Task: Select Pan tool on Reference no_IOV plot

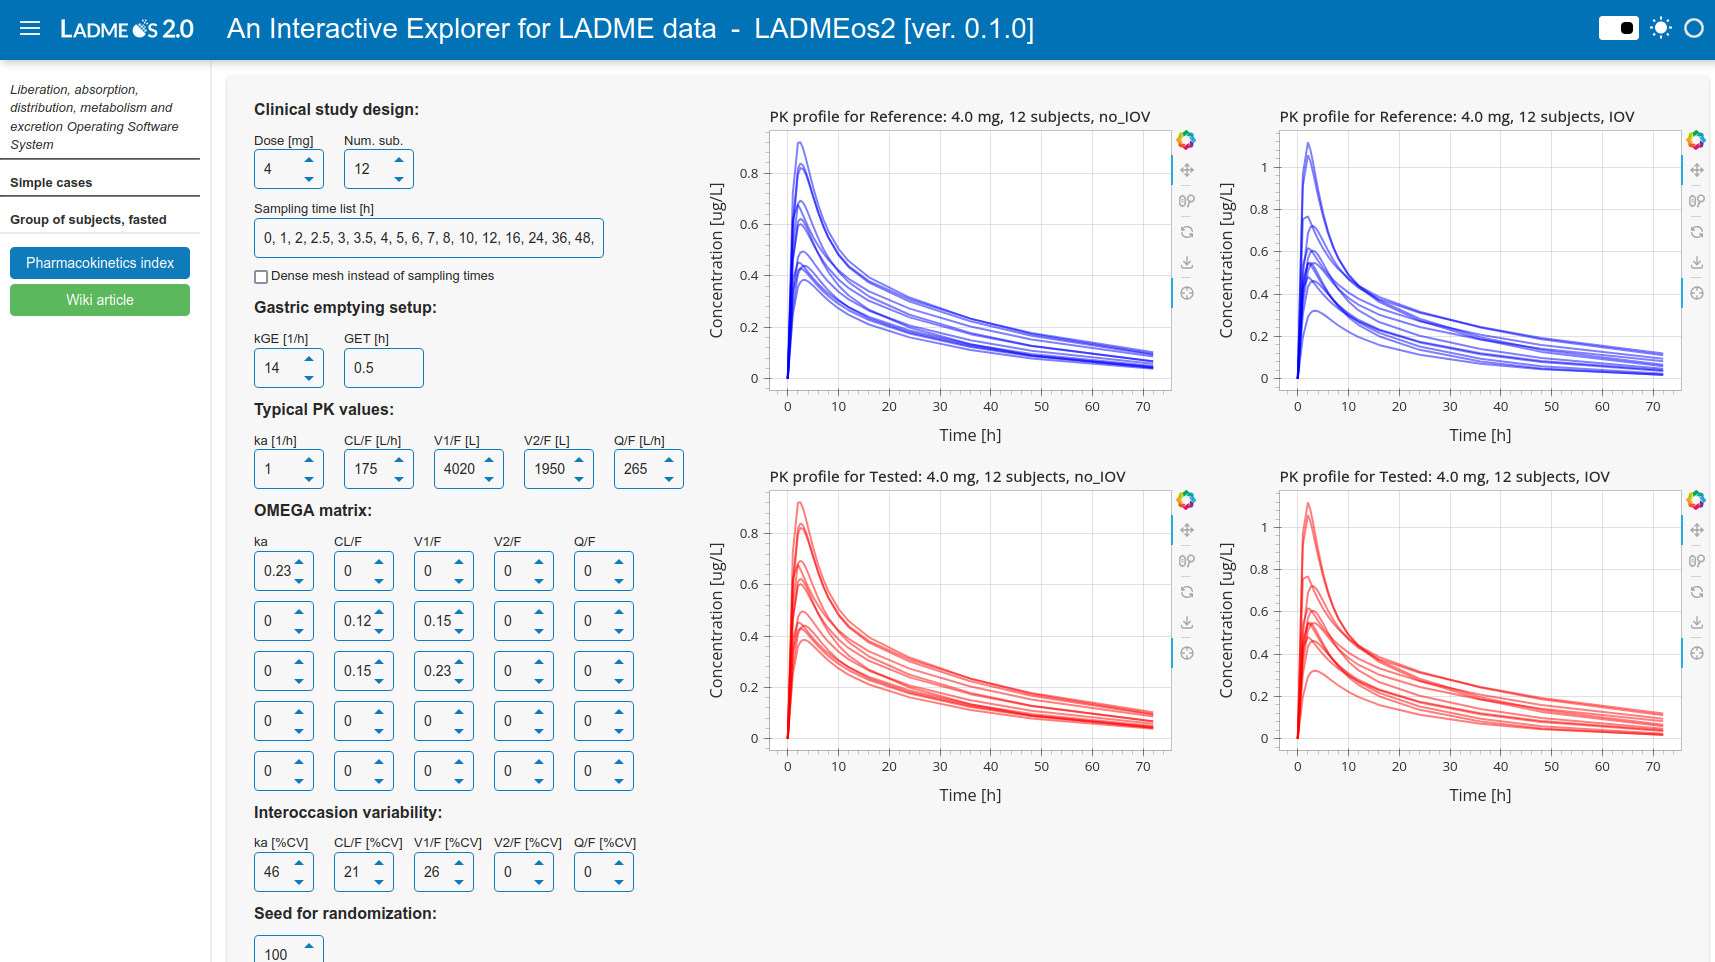Action: (x=1187, y=170)
